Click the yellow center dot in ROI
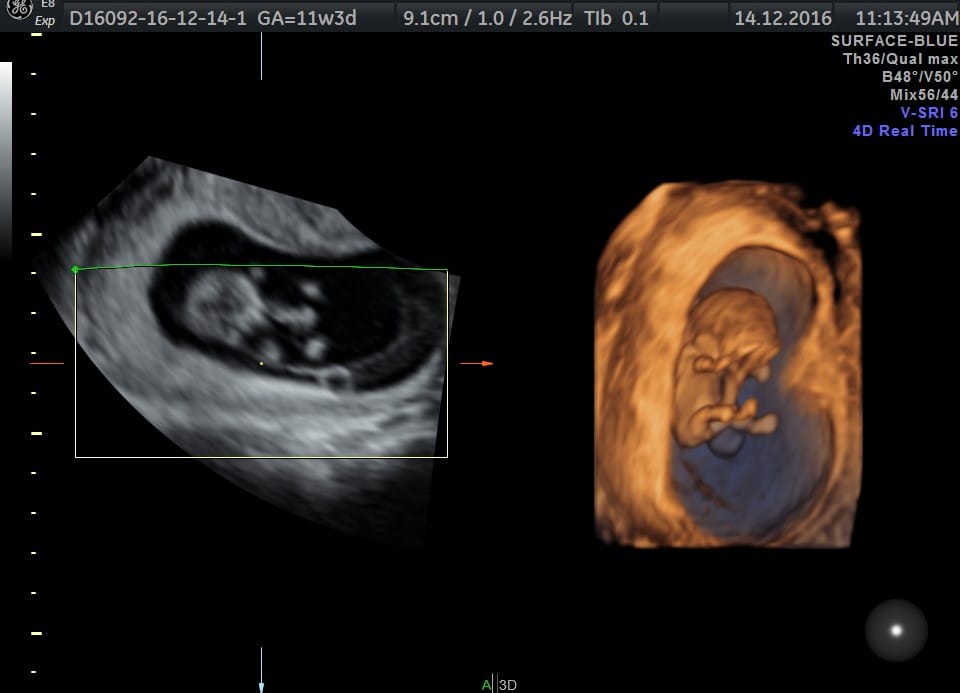 (261, 363)
